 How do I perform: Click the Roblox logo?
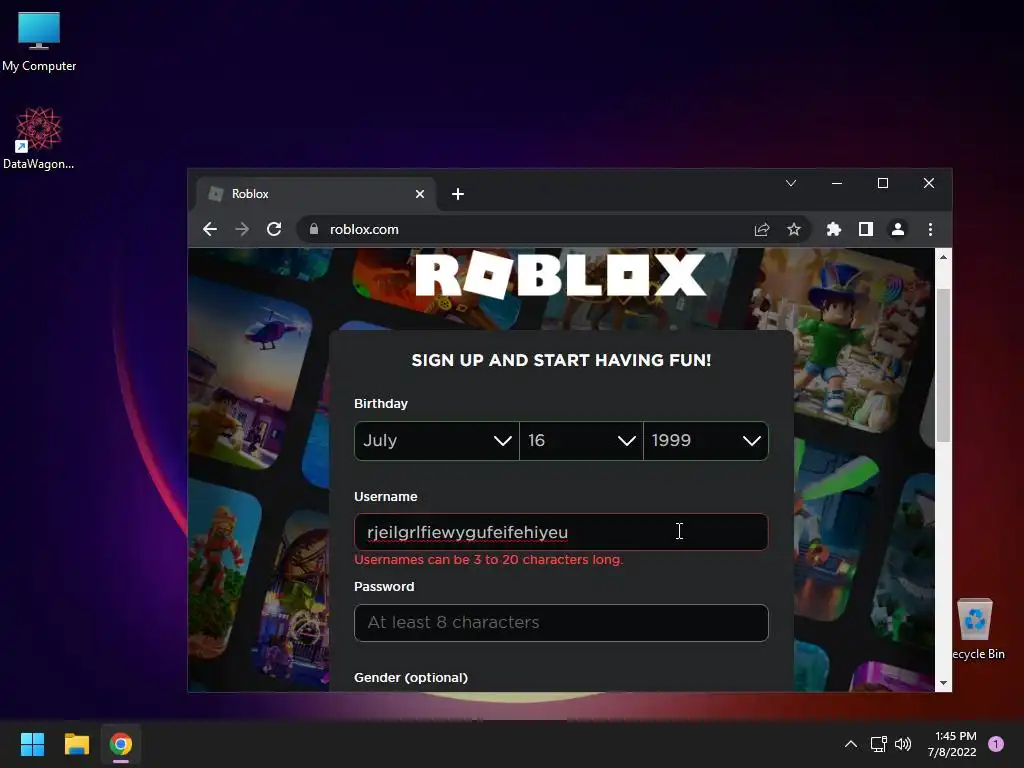[x=560, y=275]
